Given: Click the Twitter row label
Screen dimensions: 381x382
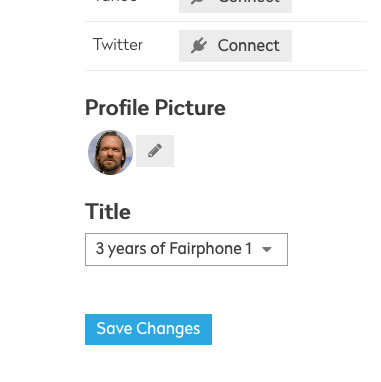Looking at the screenshot, I should click(118, 45).
